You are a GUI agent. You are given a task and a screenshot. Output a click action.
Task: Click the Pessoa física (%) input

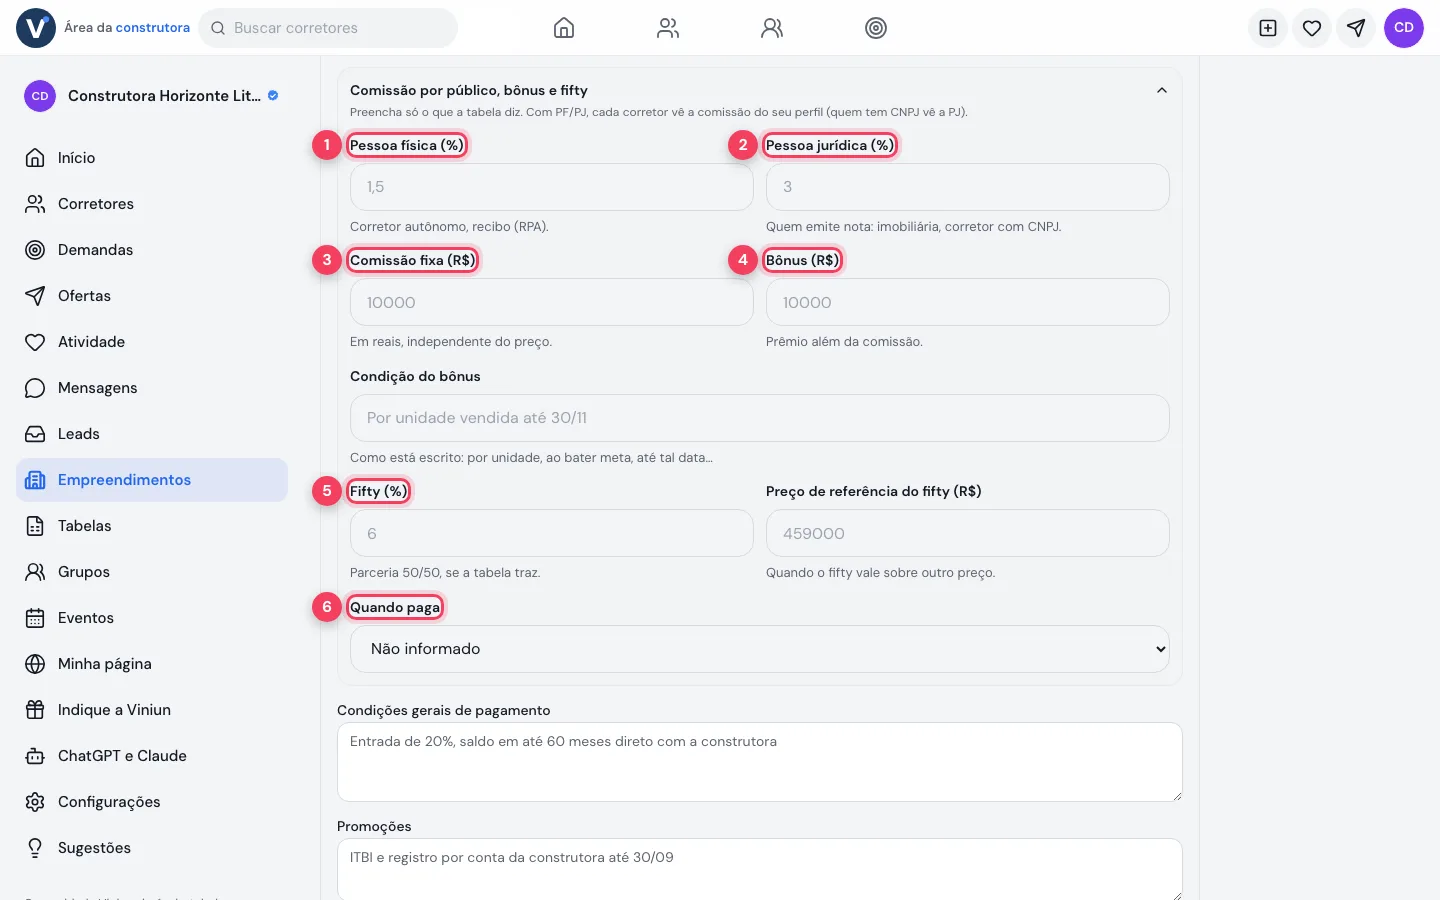point(552,187)
